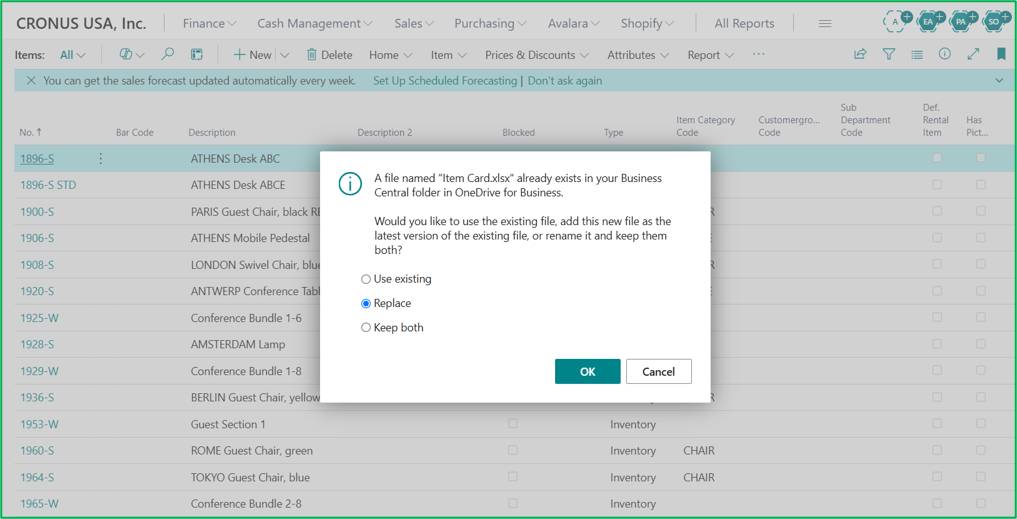1017x519 pixels.
Task: Toggle Has Picture checkbox for 1896-S STD
Action: pyautogui.click(x=981, y=184)
